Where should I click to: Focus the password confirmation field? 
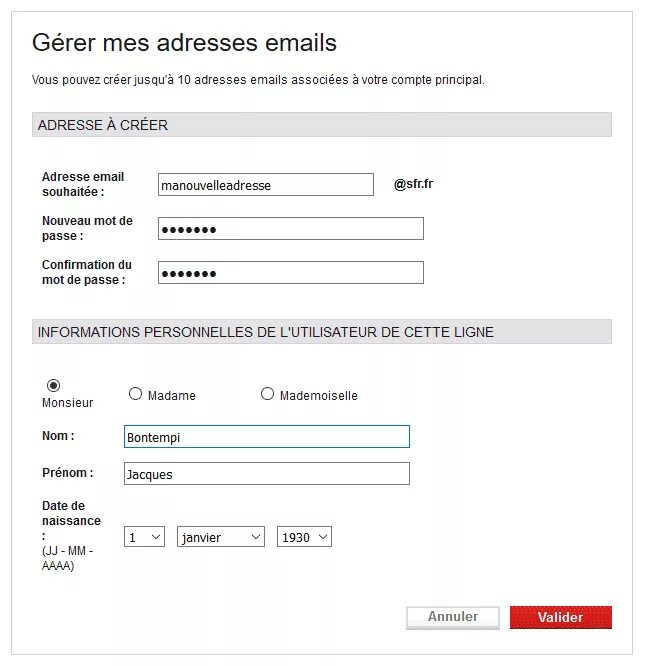290,273
